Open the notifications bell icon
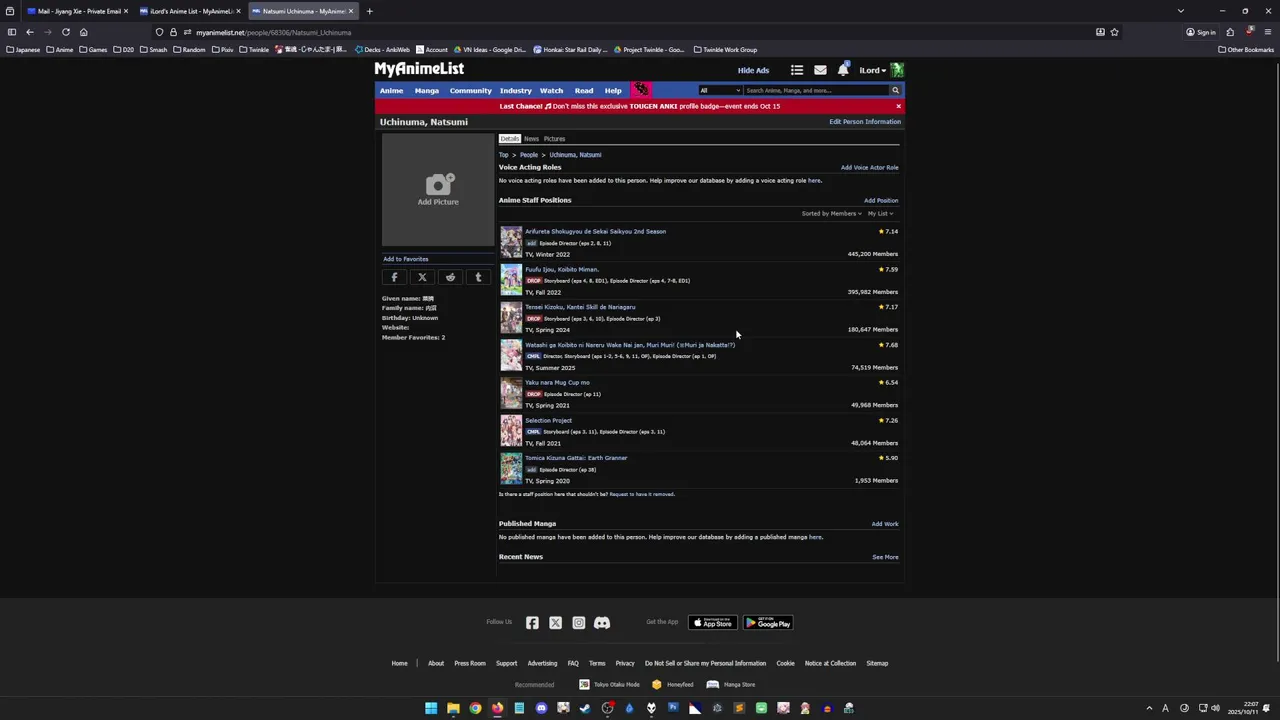The height and width of the screenshot is (720, 1280). (843, 70)
